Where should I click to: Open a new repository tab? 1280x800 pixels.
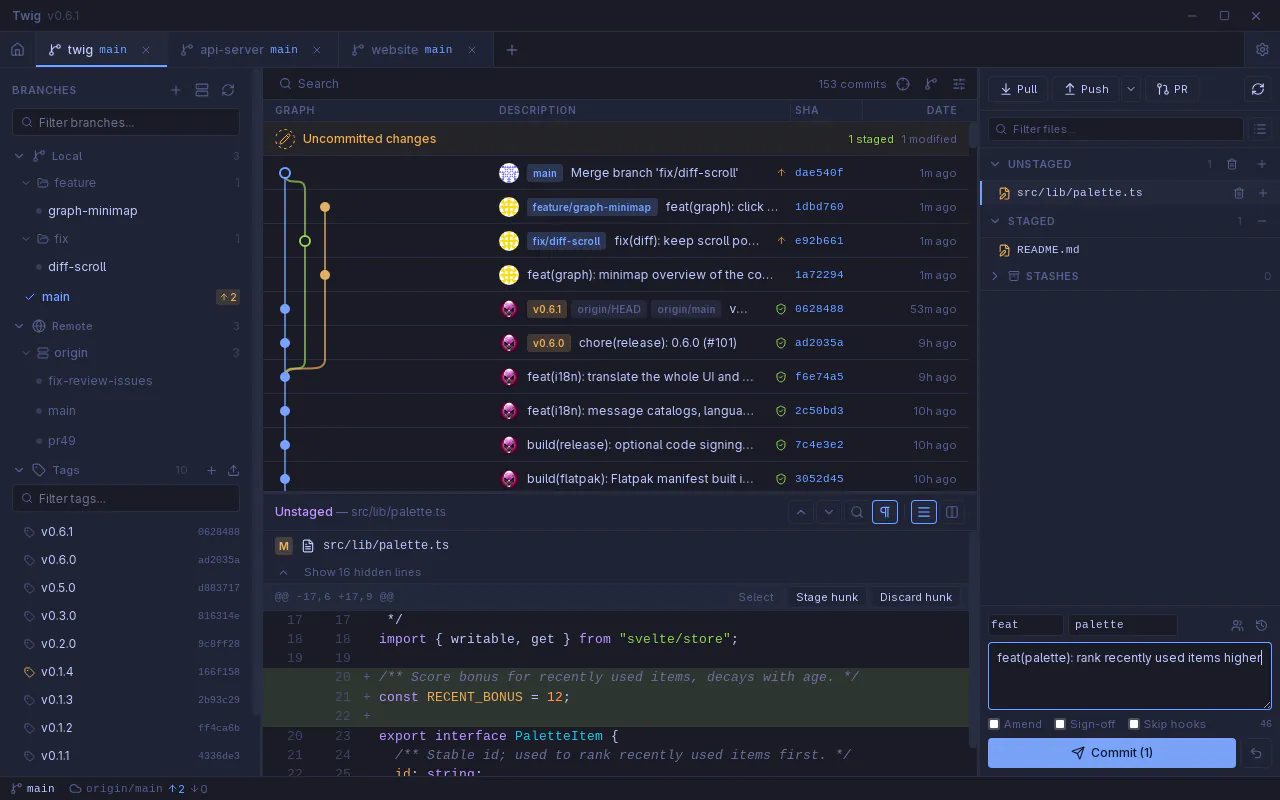click(512, 49)
